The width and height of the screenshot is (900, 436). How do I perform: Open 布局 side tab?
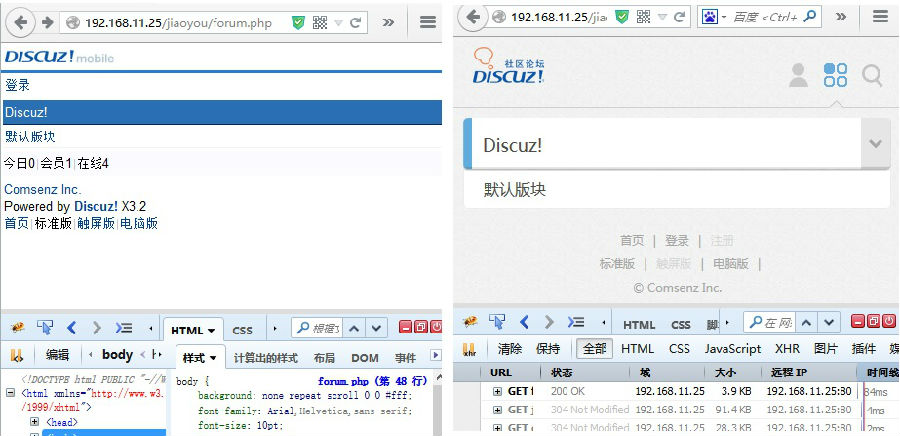324,358
